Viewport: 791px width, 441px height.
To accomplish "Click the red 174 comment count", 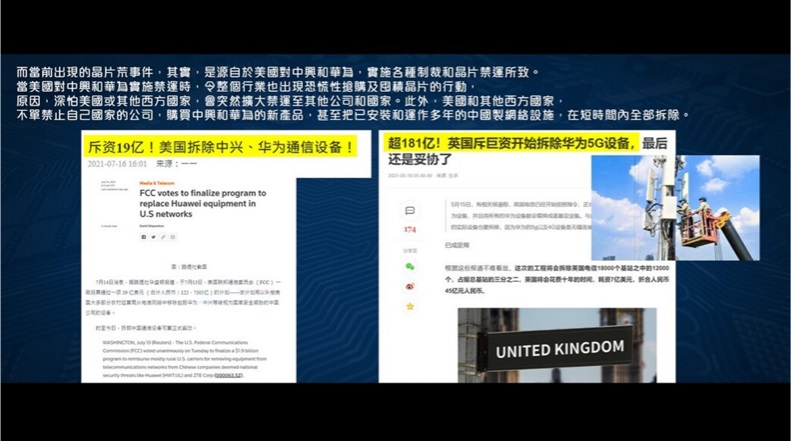I will click(x=410, y=230).
